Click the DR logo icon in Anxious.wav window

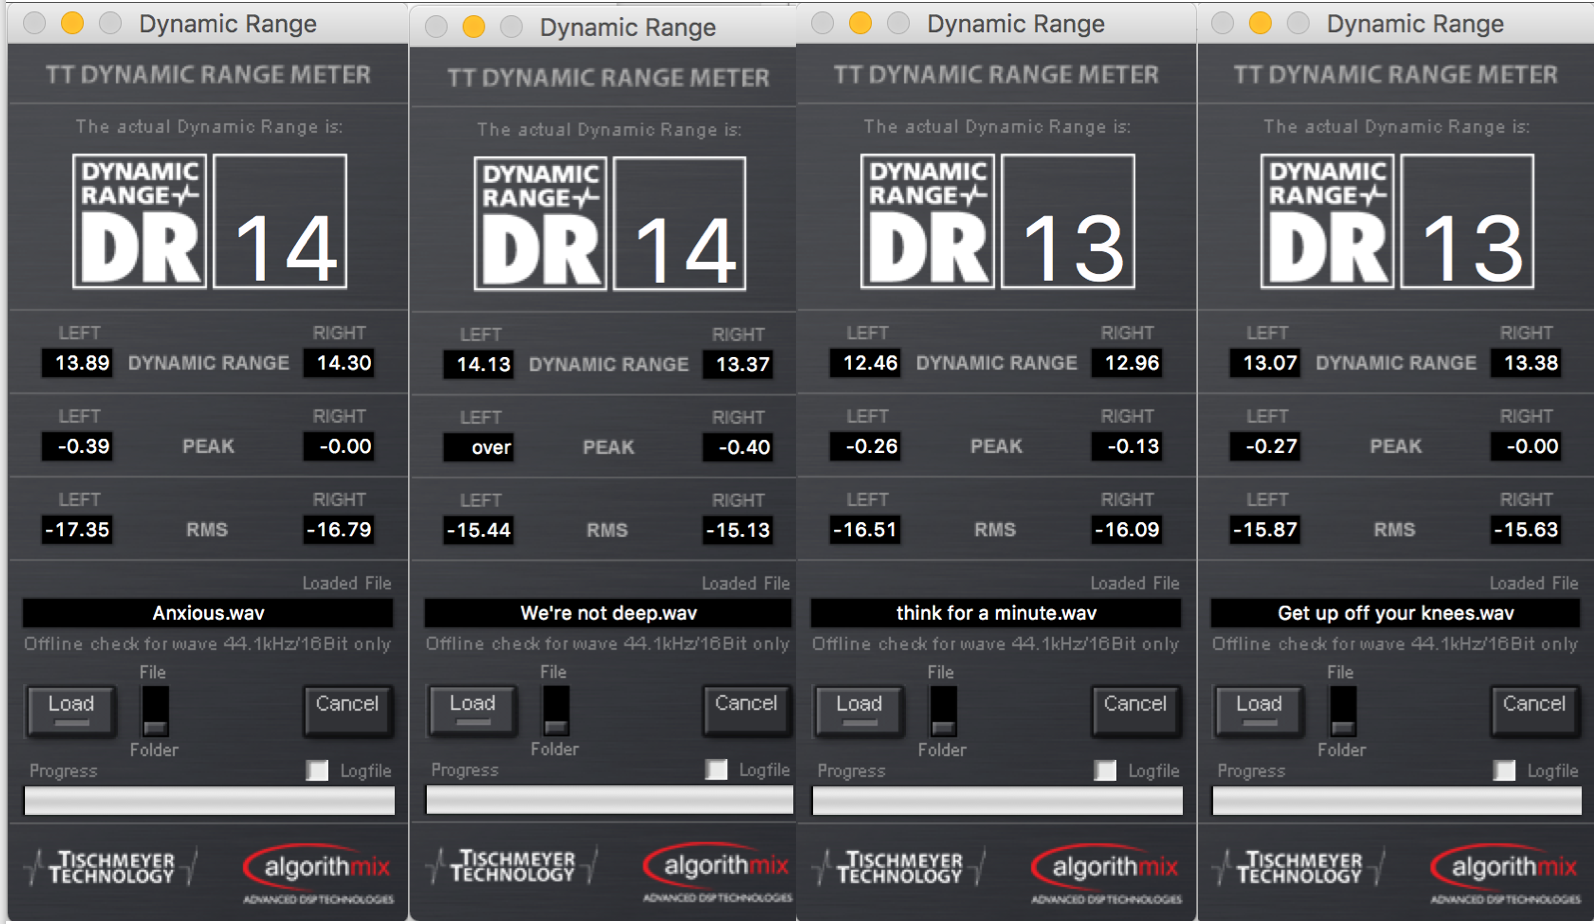tap(140, 221)
